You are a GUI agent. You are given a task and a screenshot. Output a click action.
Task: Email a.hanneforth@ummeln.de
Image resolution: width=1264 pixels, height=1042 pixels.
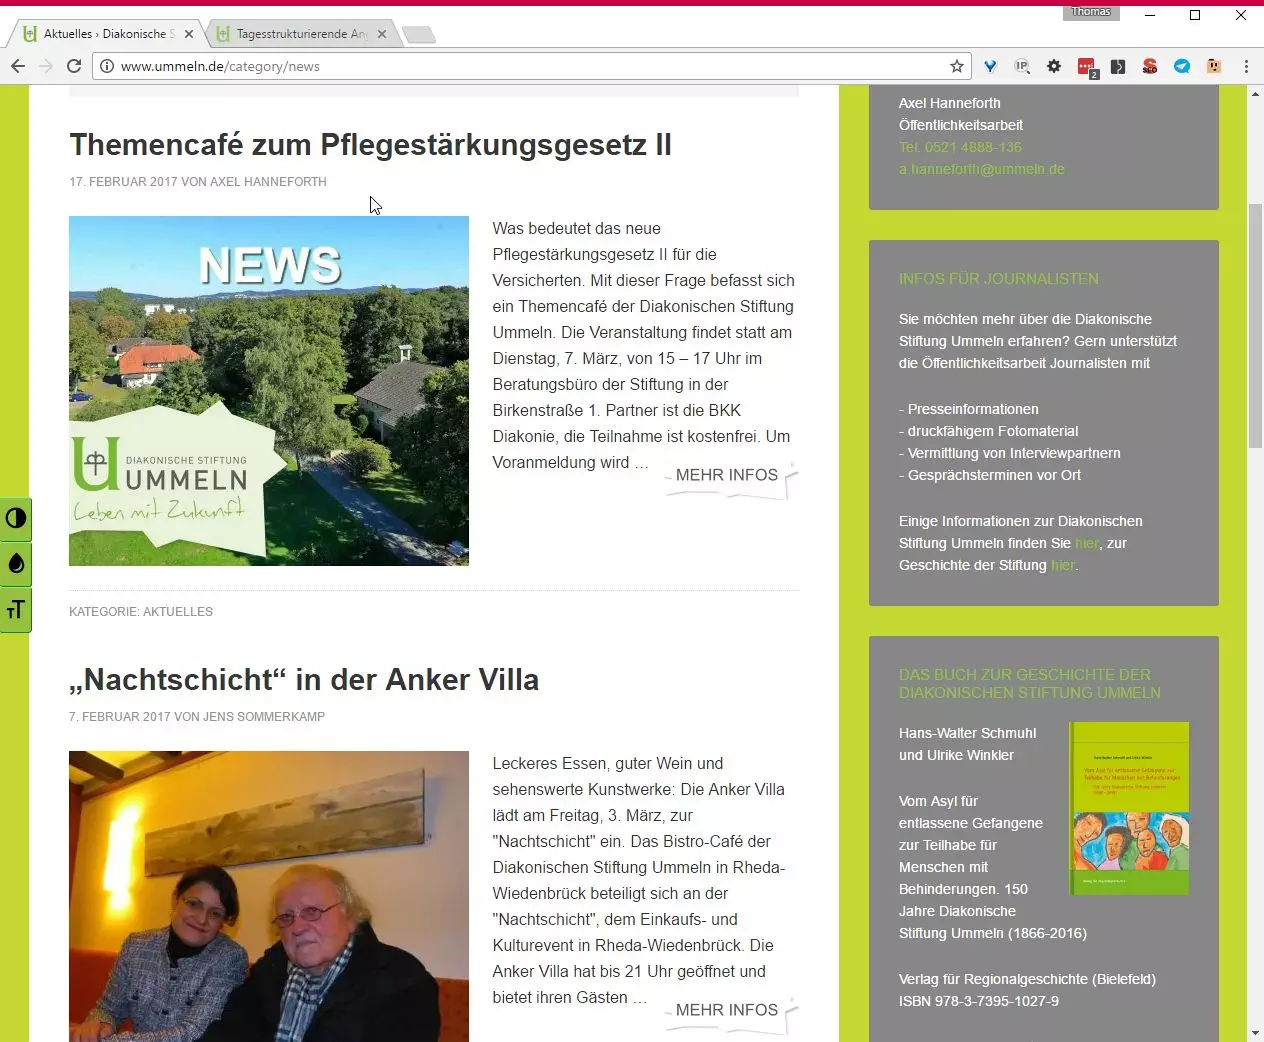click(982, 169)
